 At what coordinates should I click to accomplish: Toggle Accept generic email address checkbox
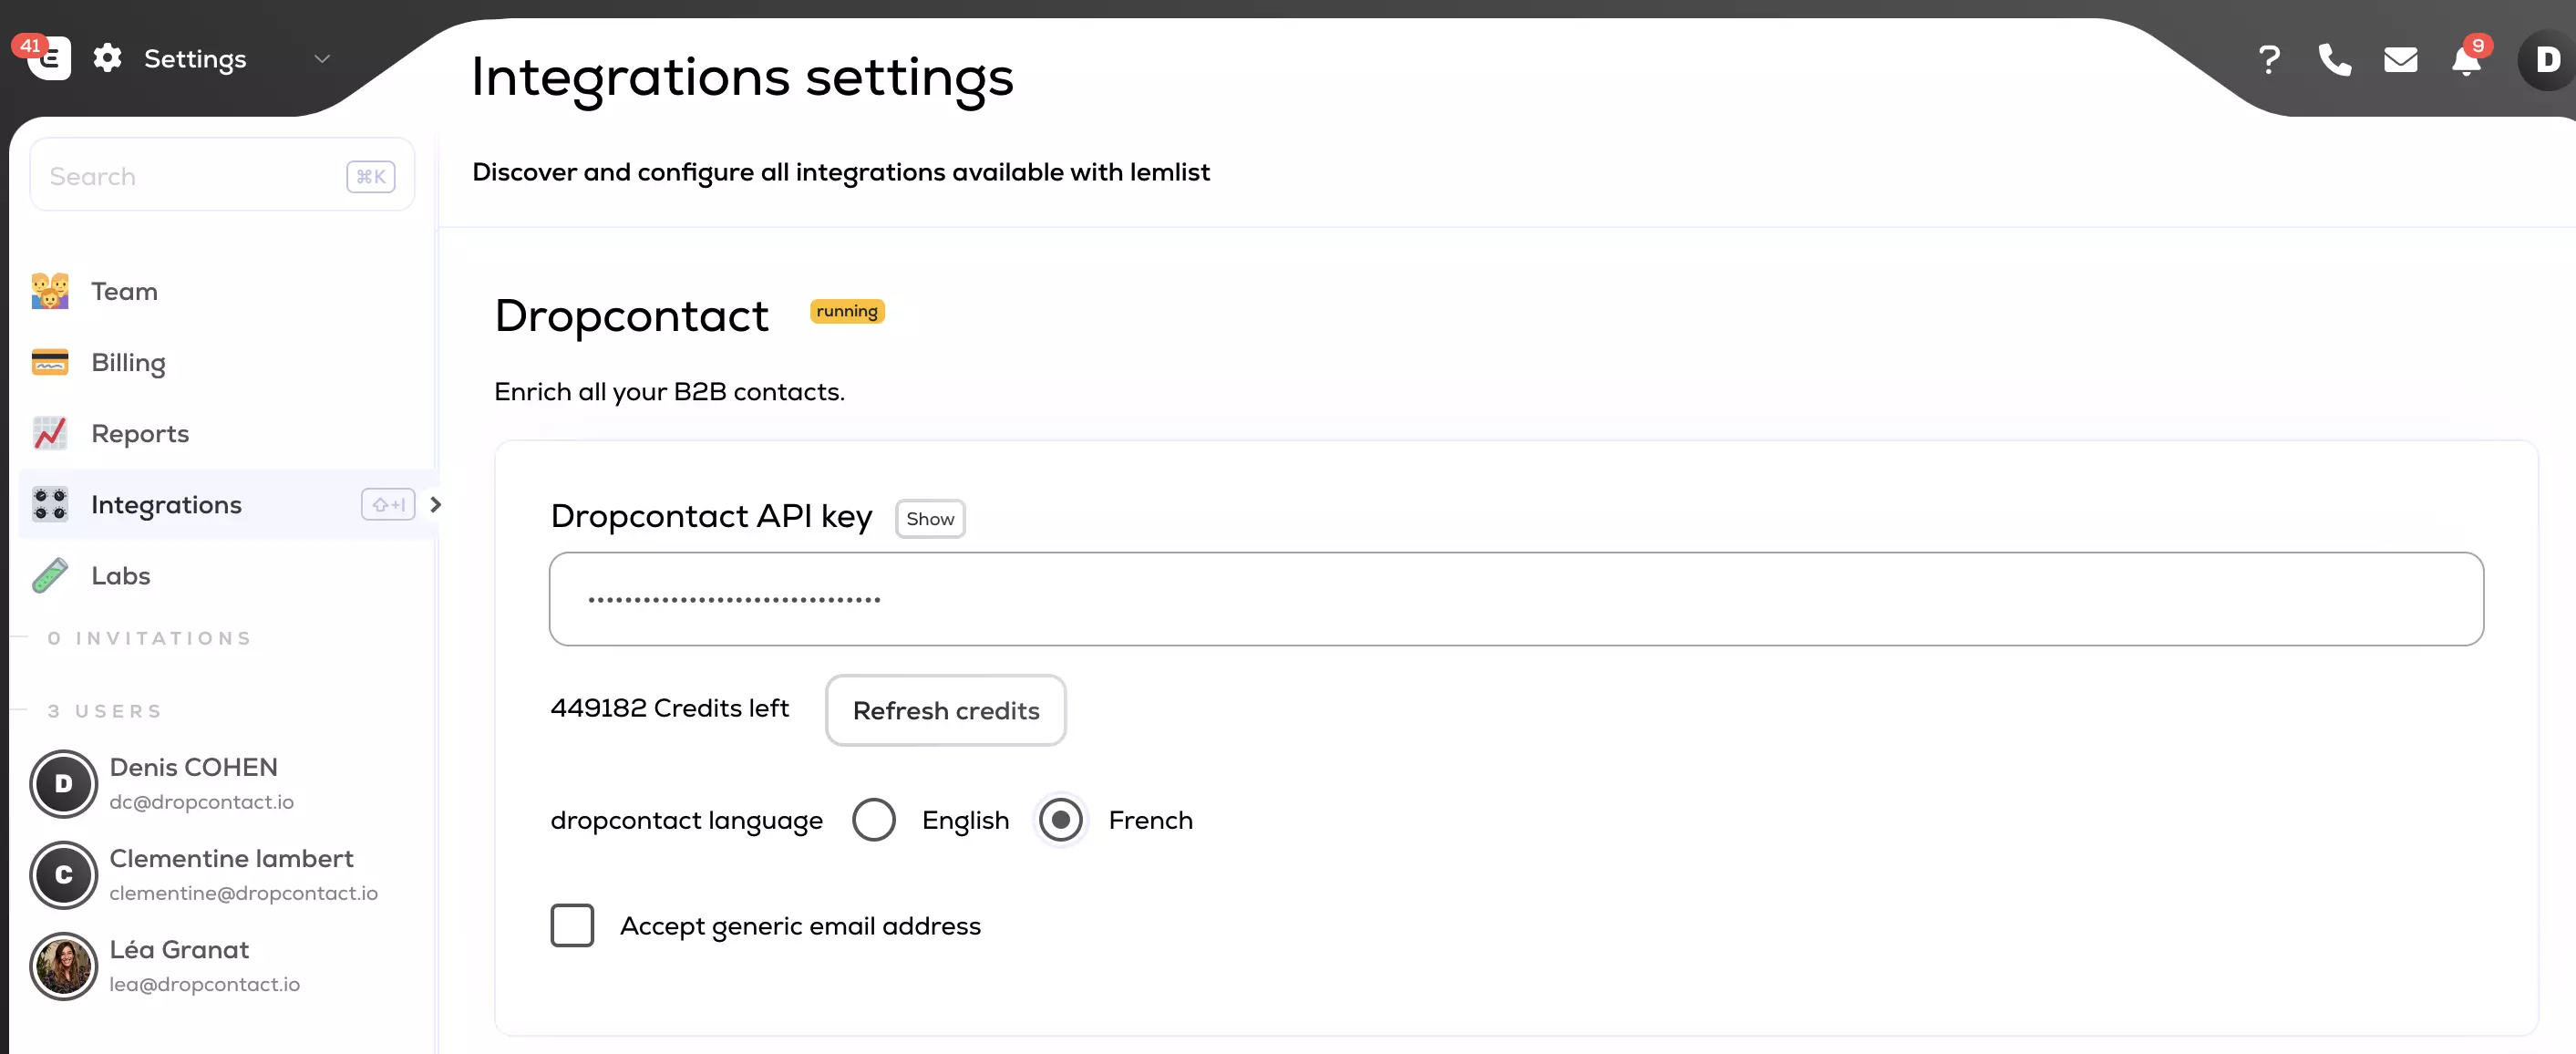[572, 926]
